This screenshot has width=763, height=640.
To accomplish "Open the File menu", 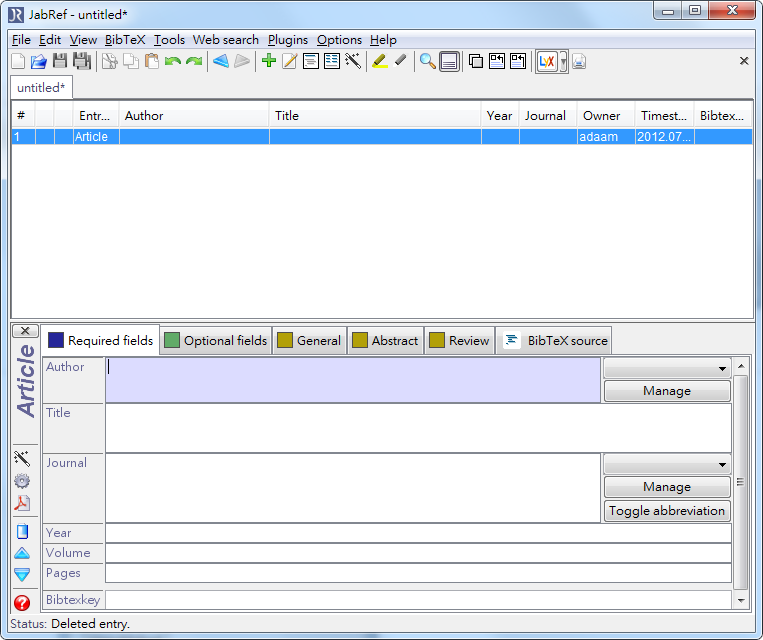I will 21,40.
